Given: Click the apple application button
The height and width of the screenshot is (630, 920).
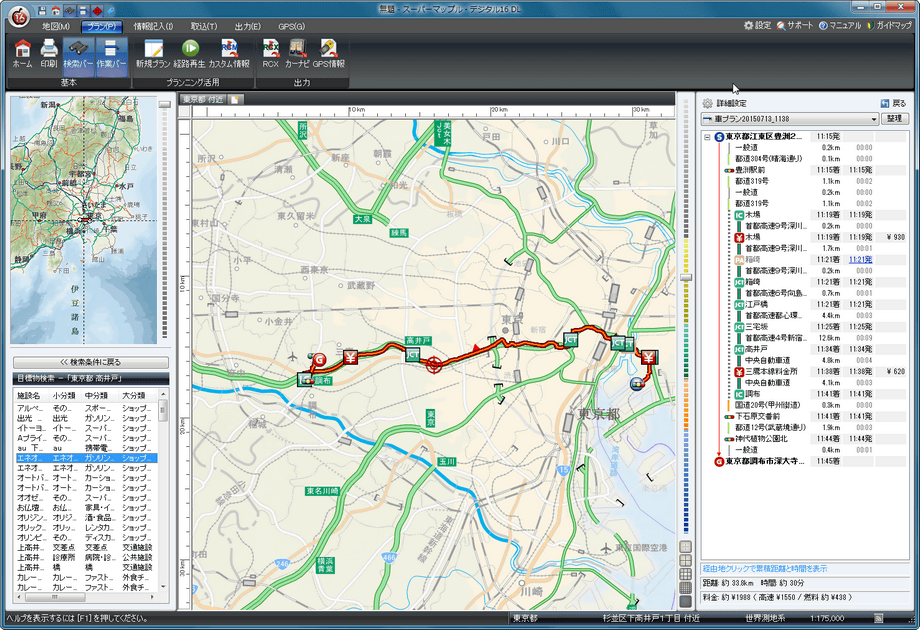Looking at the screenshot, I should coord(19,16).
